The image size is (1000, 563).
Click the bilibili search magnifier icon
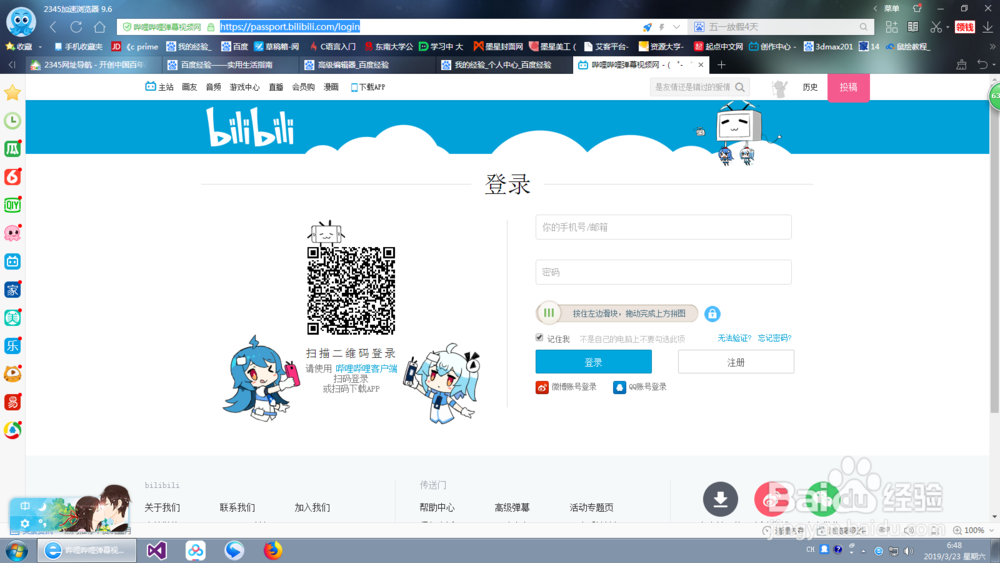[740, 87]
